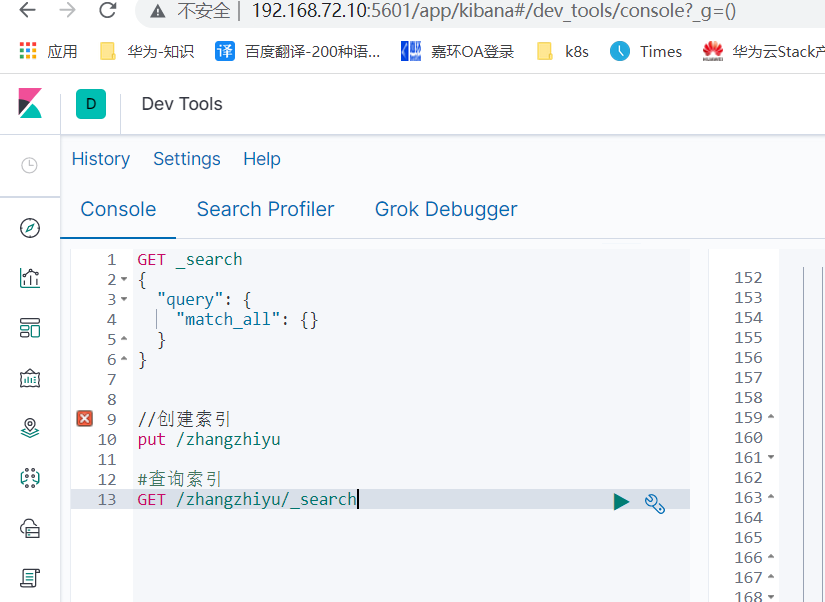Switch to Grok Debugger tab
Viewport: 825px width, 602px height.
(x=446, y=209)
